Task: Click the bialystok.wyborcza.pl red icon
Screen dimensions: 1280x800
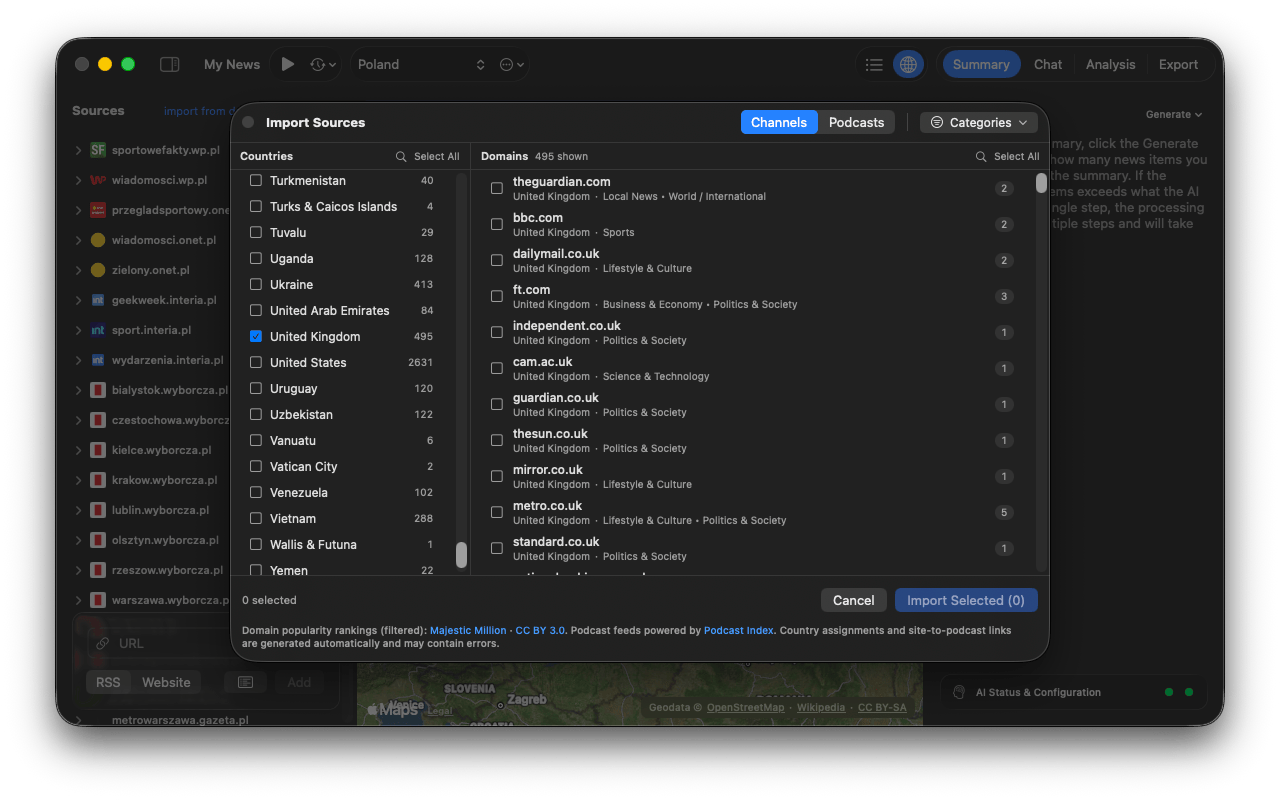Action: [x=98, y=390]
